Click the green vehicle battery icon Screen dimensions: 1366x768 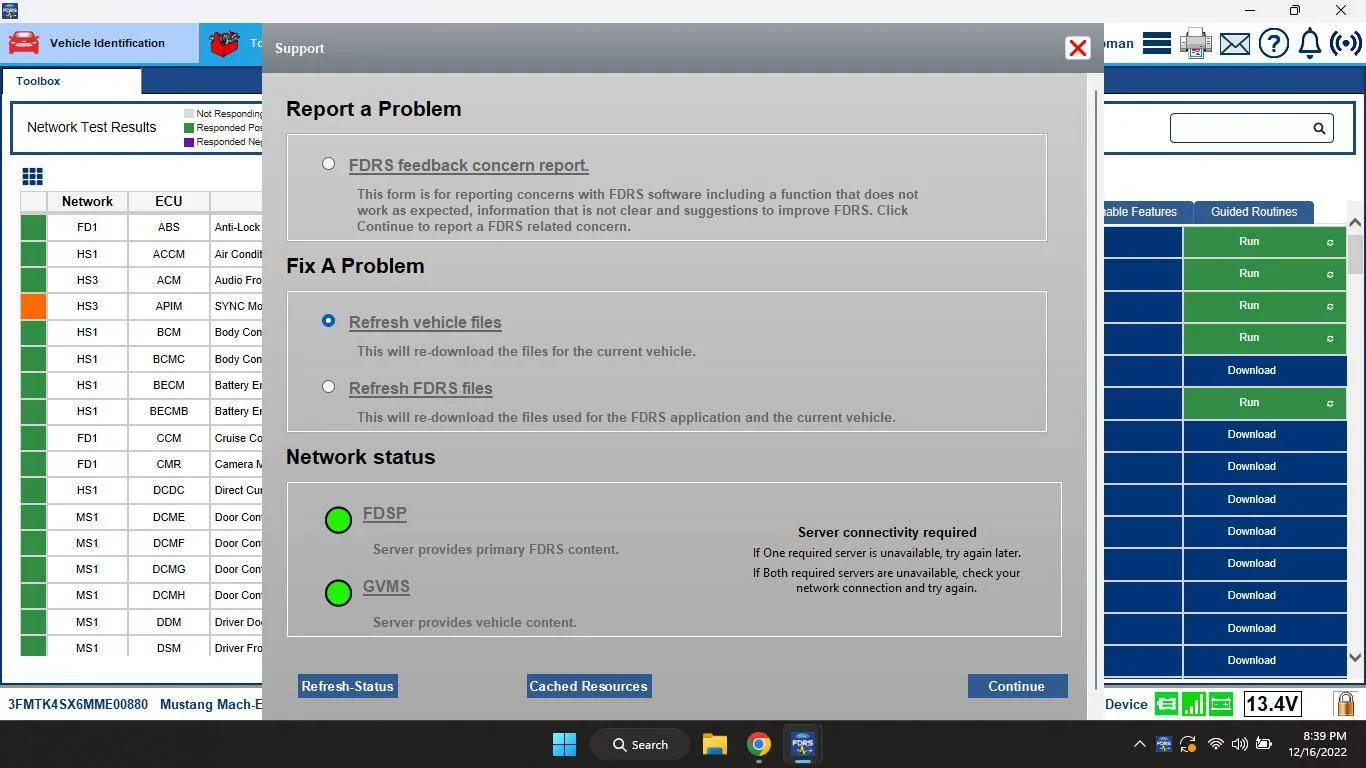pyautogui.click(x=1221, y=704)
